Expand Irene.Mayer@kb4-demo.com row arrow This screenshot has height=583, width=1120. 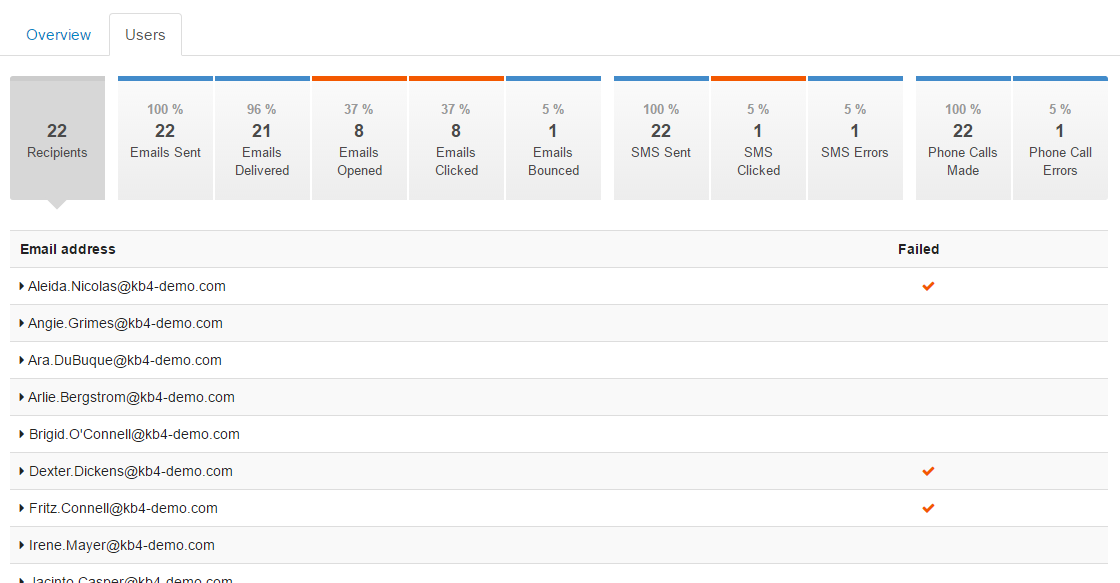tap(21, 546)
